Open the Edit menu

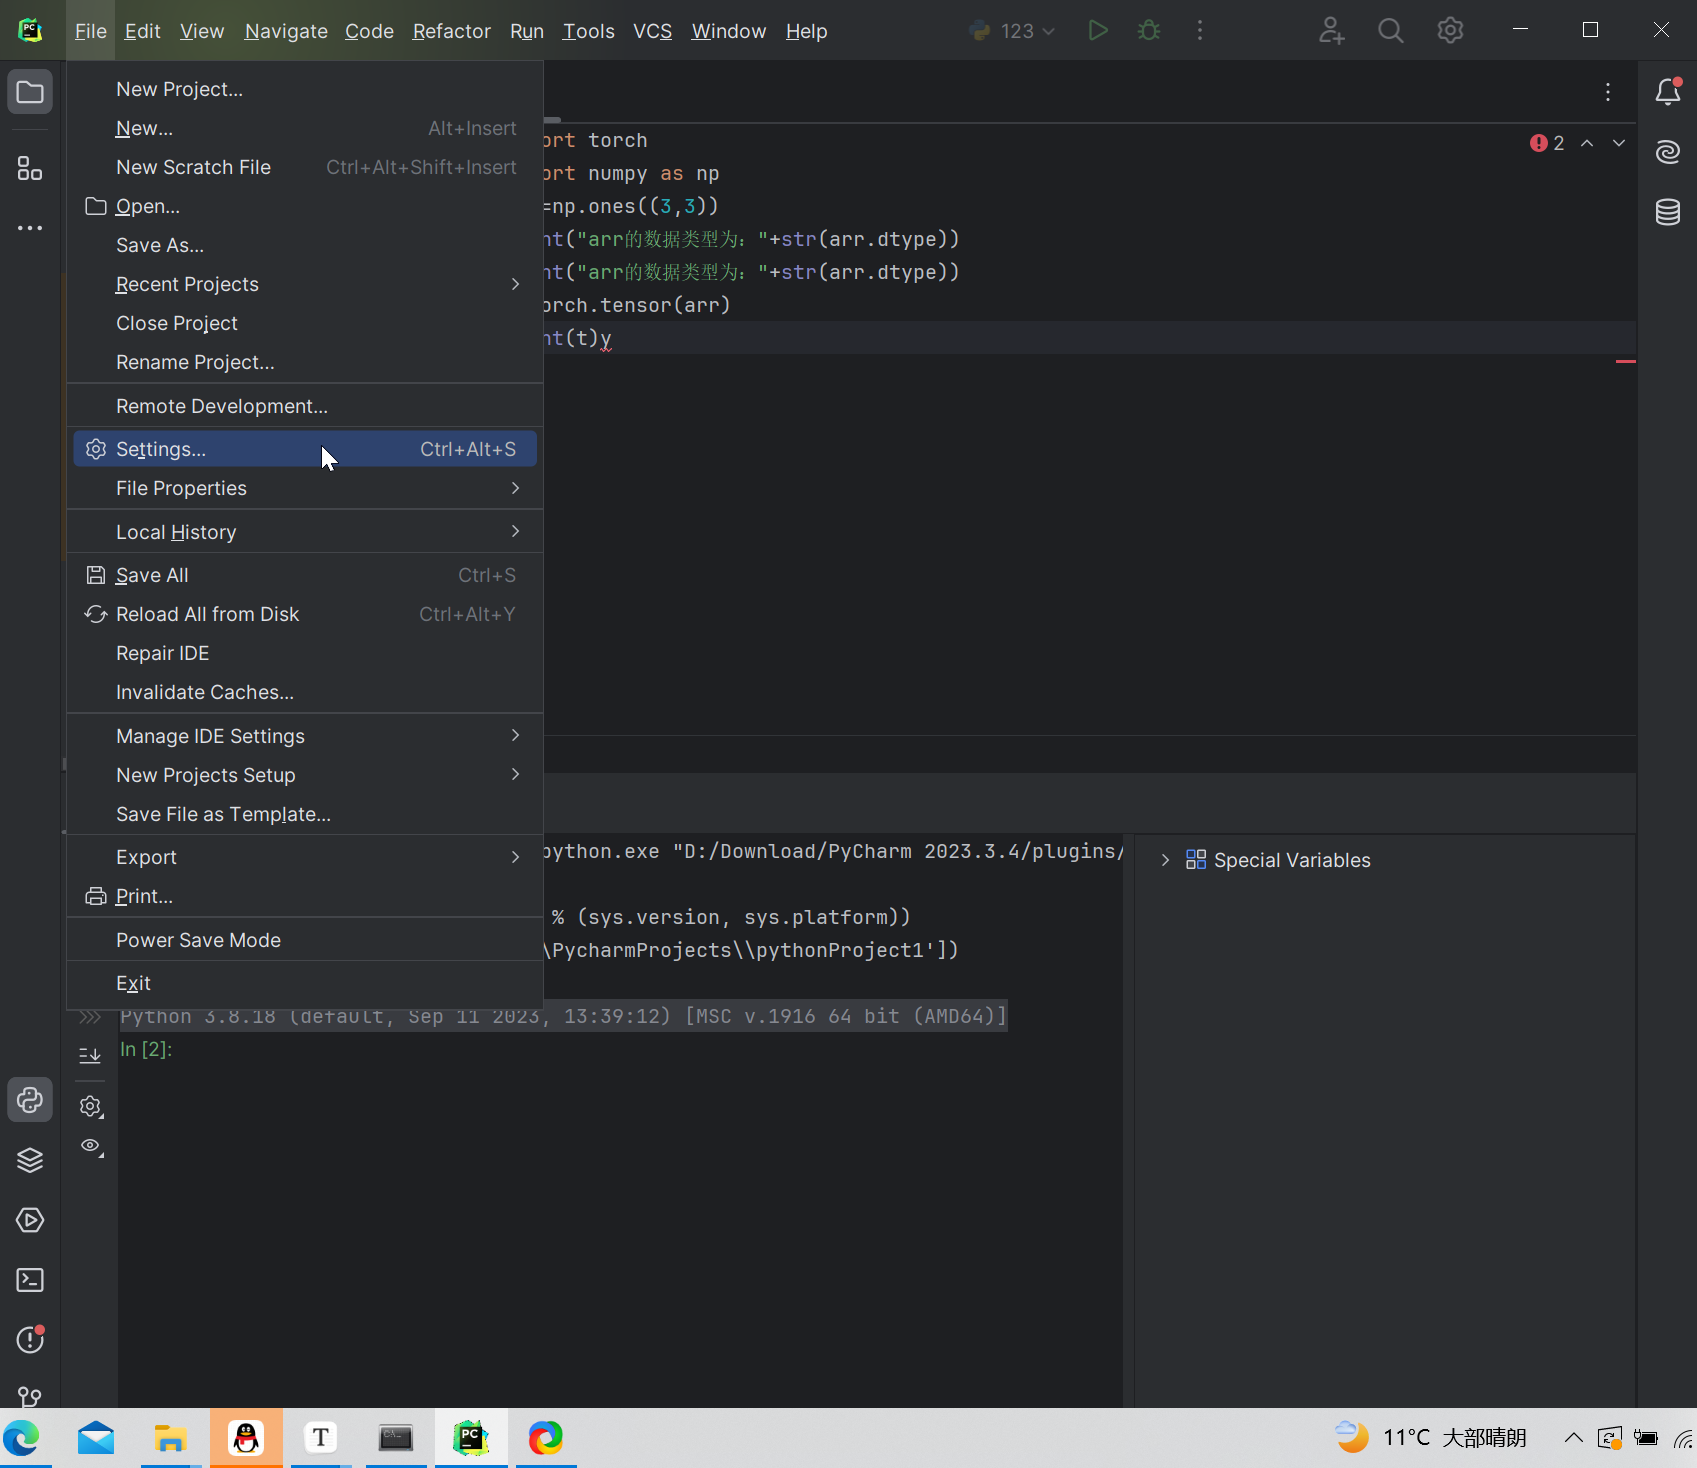point(142,31)
